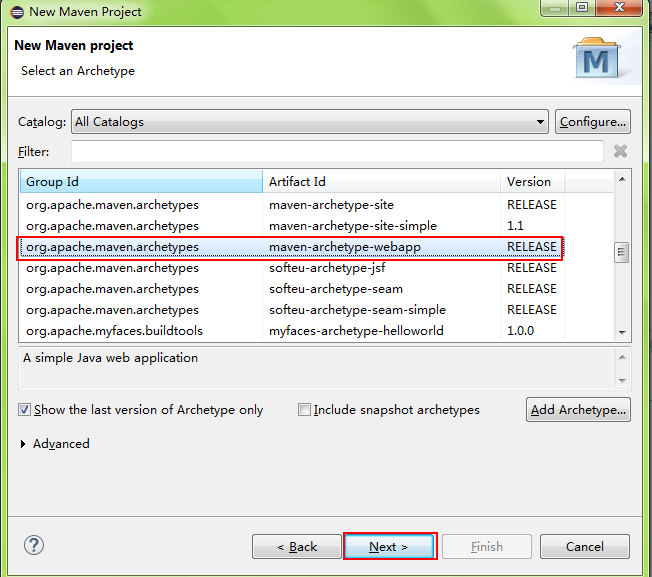Click the Cancel button
Image resolution: width=652 pixels, height=577 pixels.
coord(585,547)
